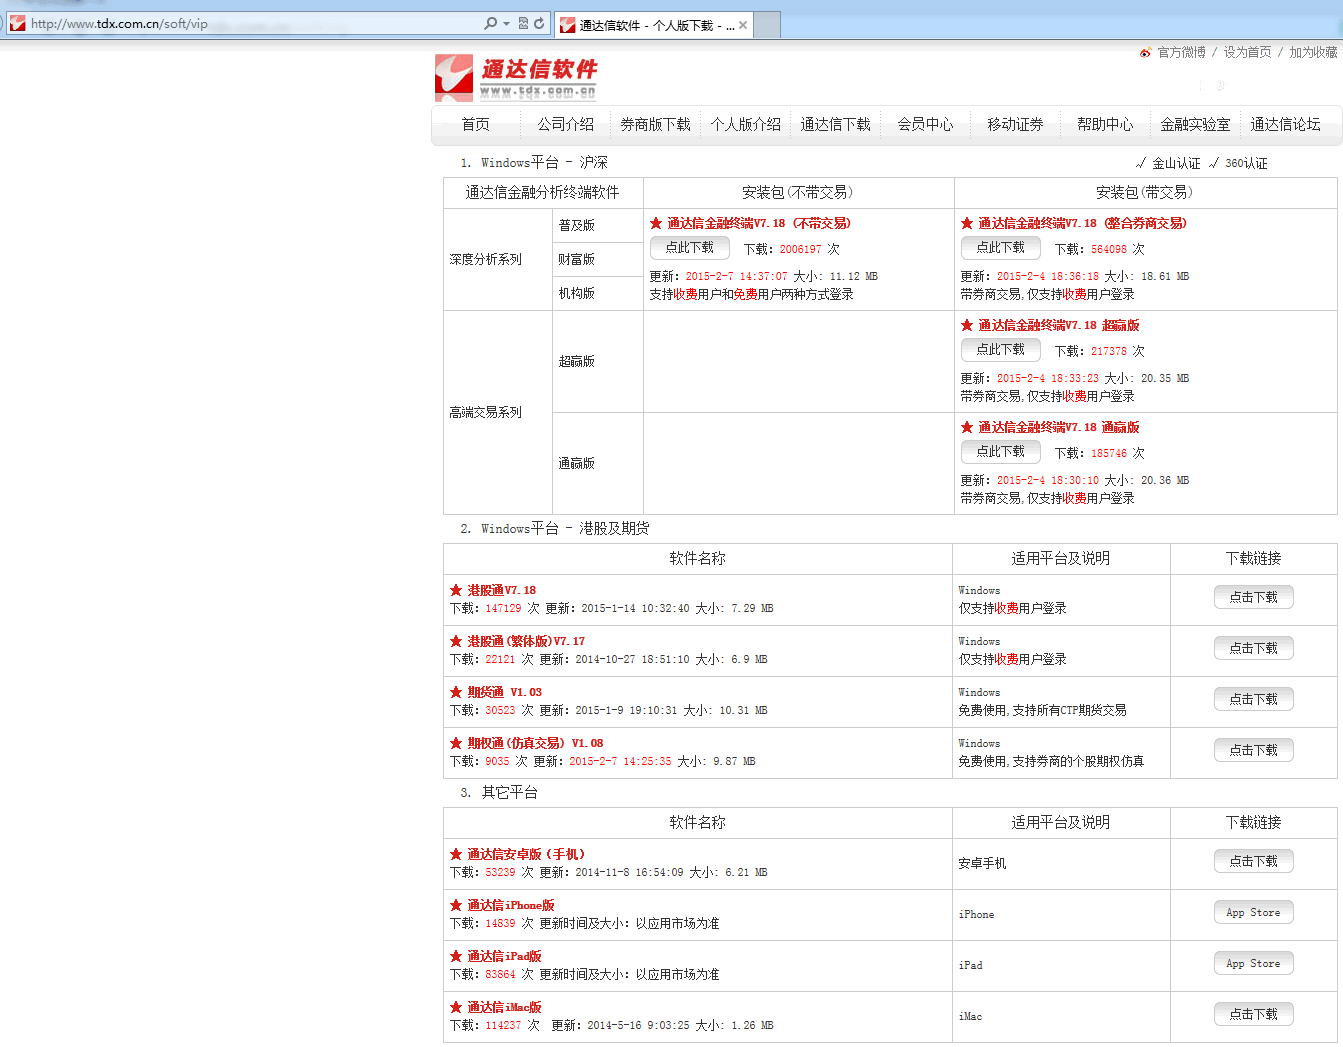
Task: Click 点此下载 for 通赢版 package
Action: pyautogui.click(x=1001, y=451)
